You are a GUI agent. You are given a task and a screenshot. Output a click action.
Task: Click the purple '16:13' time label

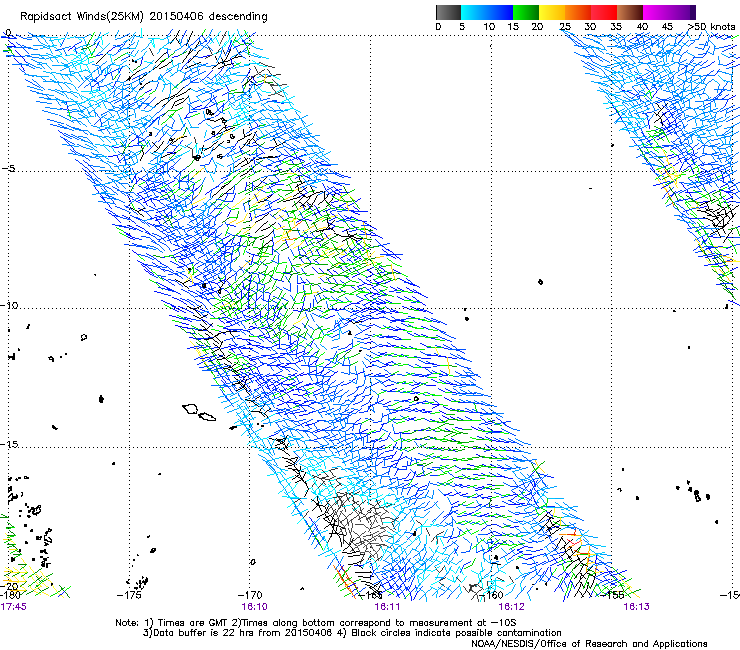pos(637,606)
